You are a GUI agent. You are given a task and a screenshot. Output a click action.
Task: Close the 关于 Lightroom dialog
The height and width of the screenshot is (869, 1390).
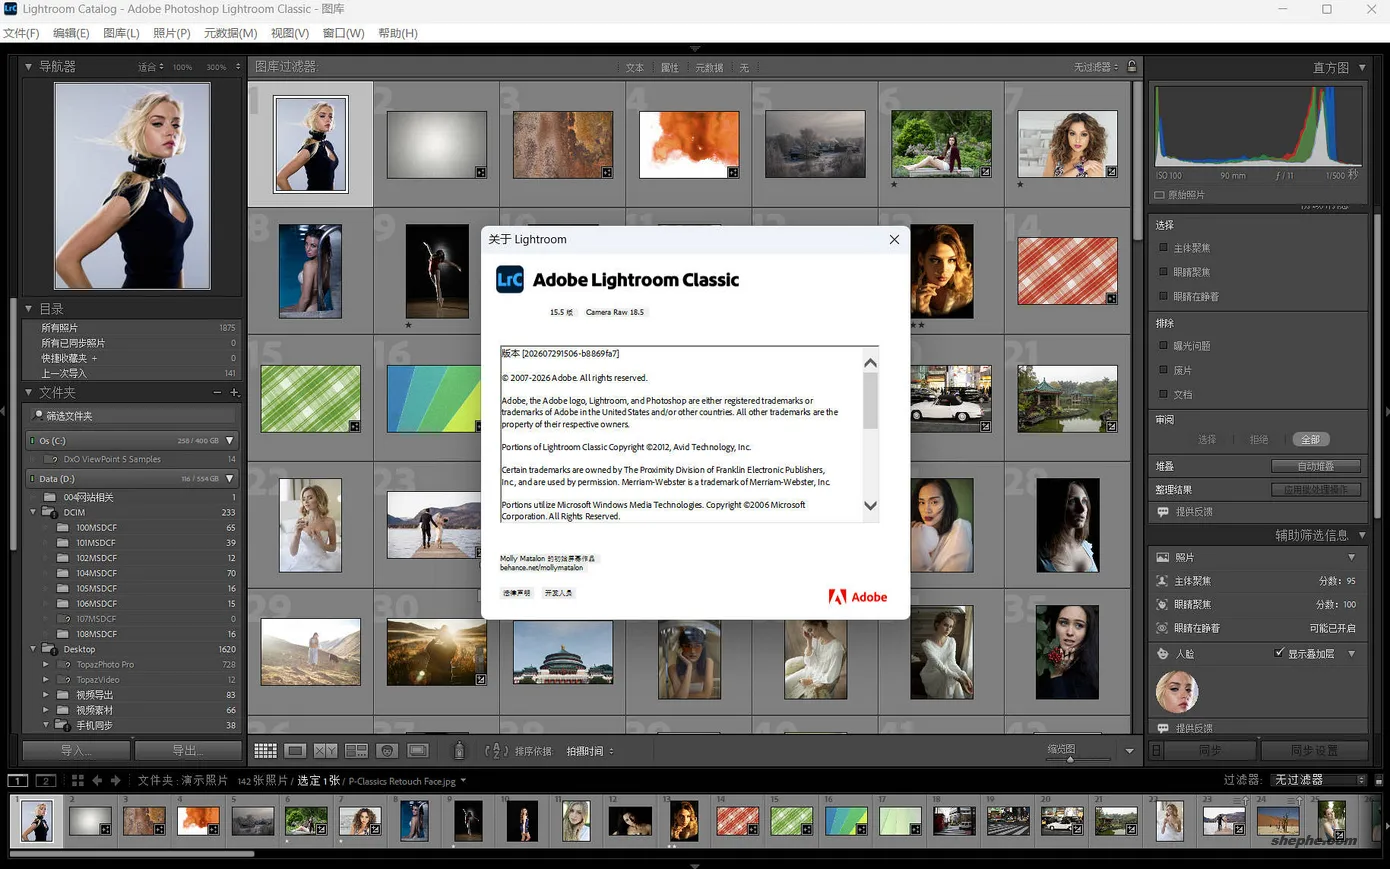pos(894,239)
